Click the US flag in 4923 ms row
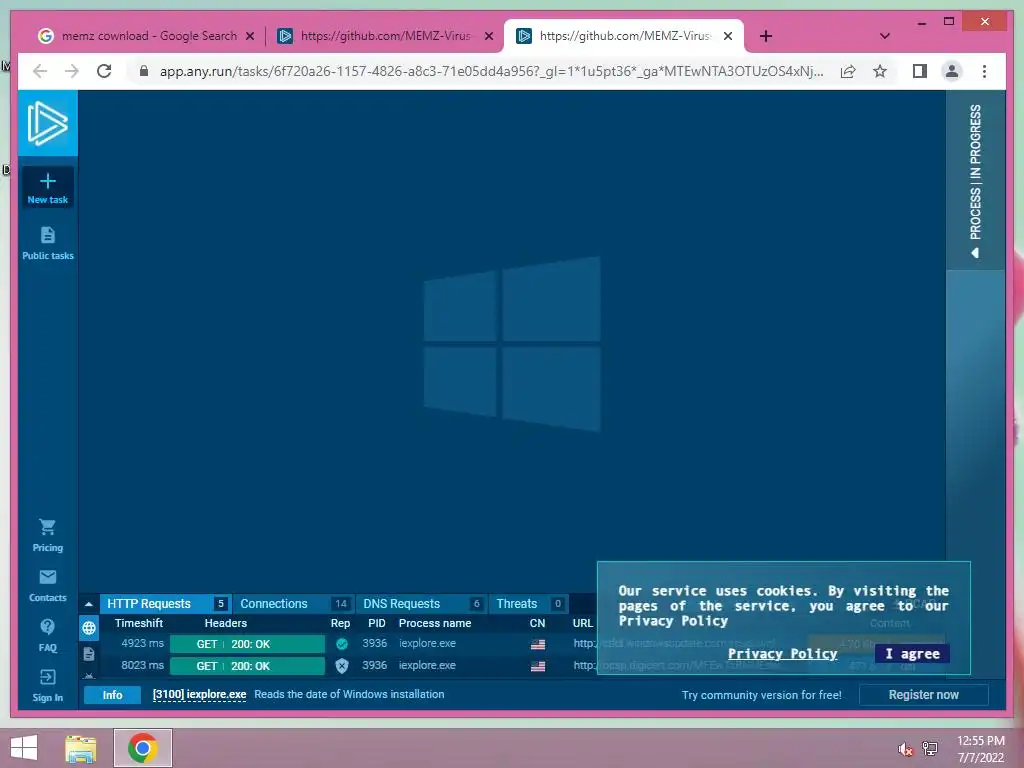Viewport: 1024px width, 768px height. (537, 645)
